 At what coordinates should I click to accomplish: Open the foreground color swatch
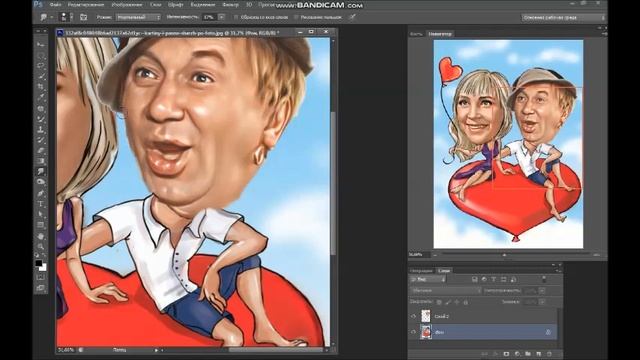38,263
